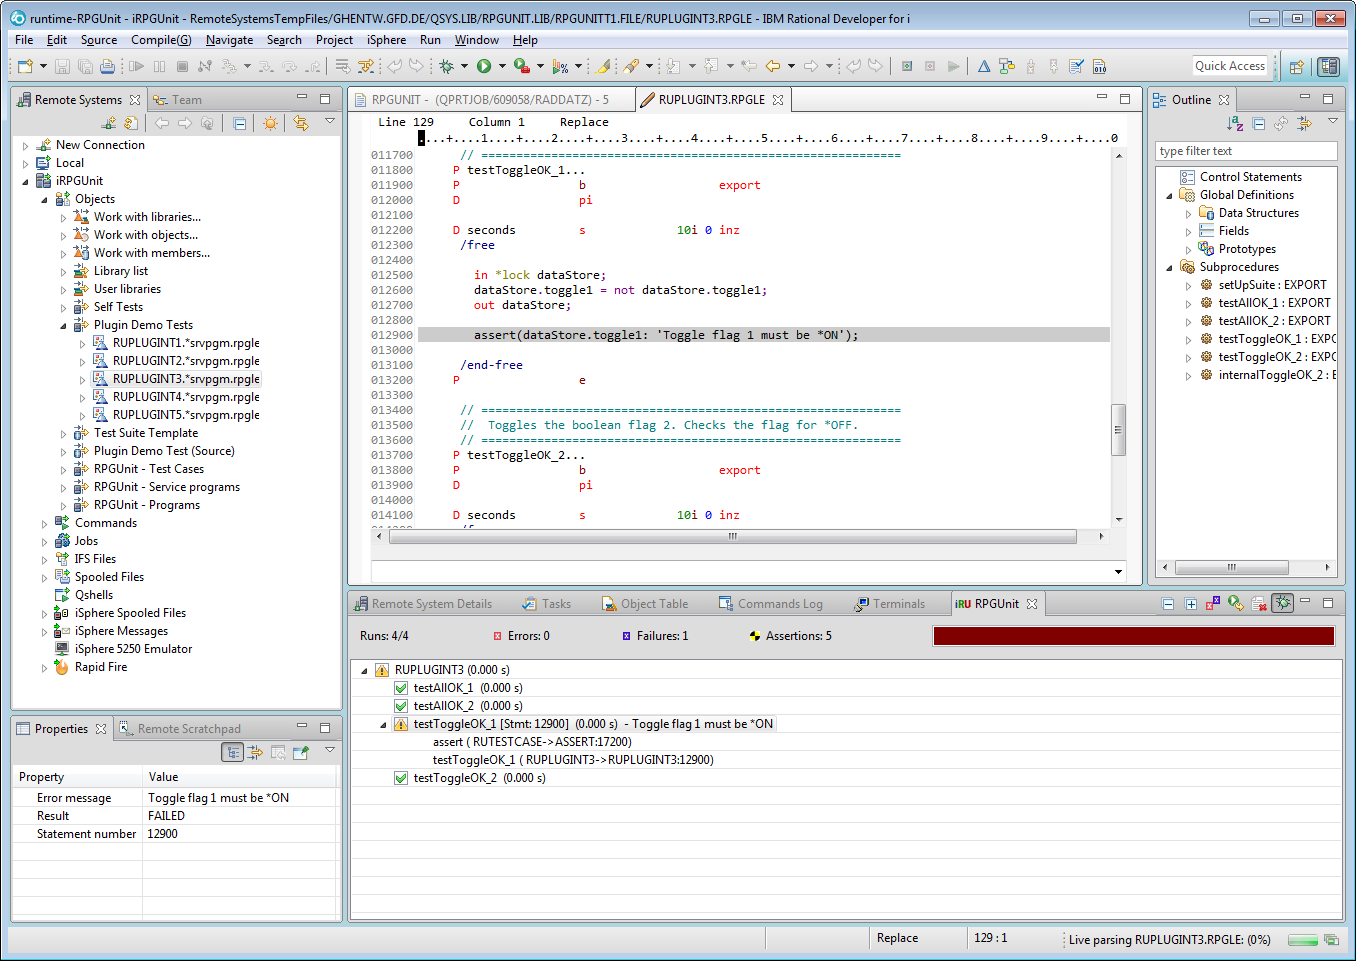Rerun the test with the green rerun icon
The height and width of the screenshot is (961, 1356).
[1234, 603]
